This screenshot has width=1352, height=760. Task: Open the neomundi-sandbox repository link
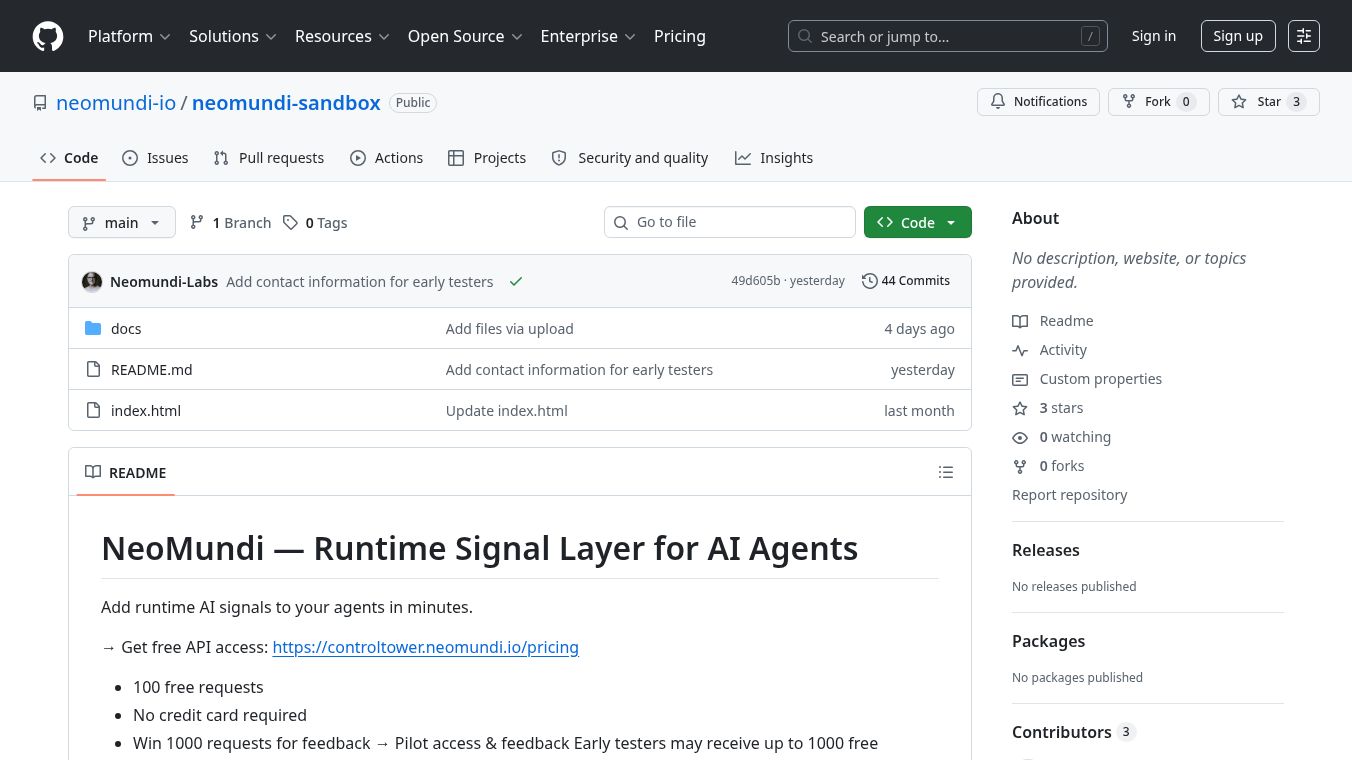[286, 103]
